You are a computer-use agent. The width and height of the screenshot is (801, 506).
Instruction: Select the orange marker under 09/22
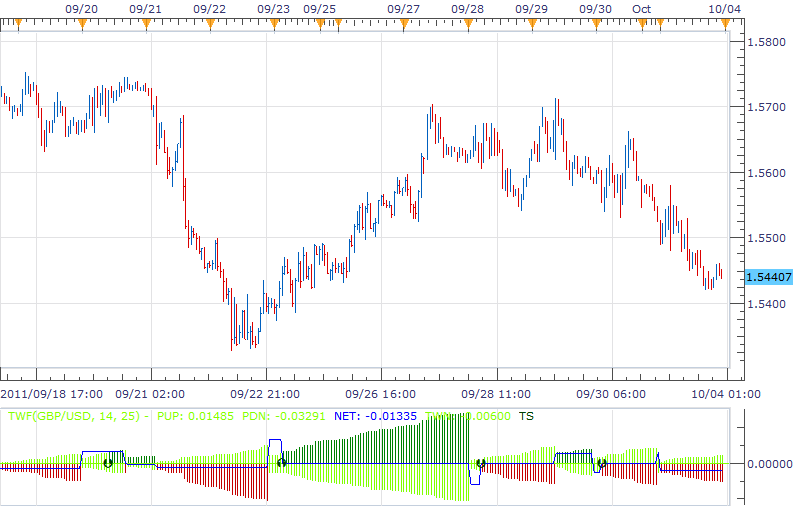pos(210,23)
